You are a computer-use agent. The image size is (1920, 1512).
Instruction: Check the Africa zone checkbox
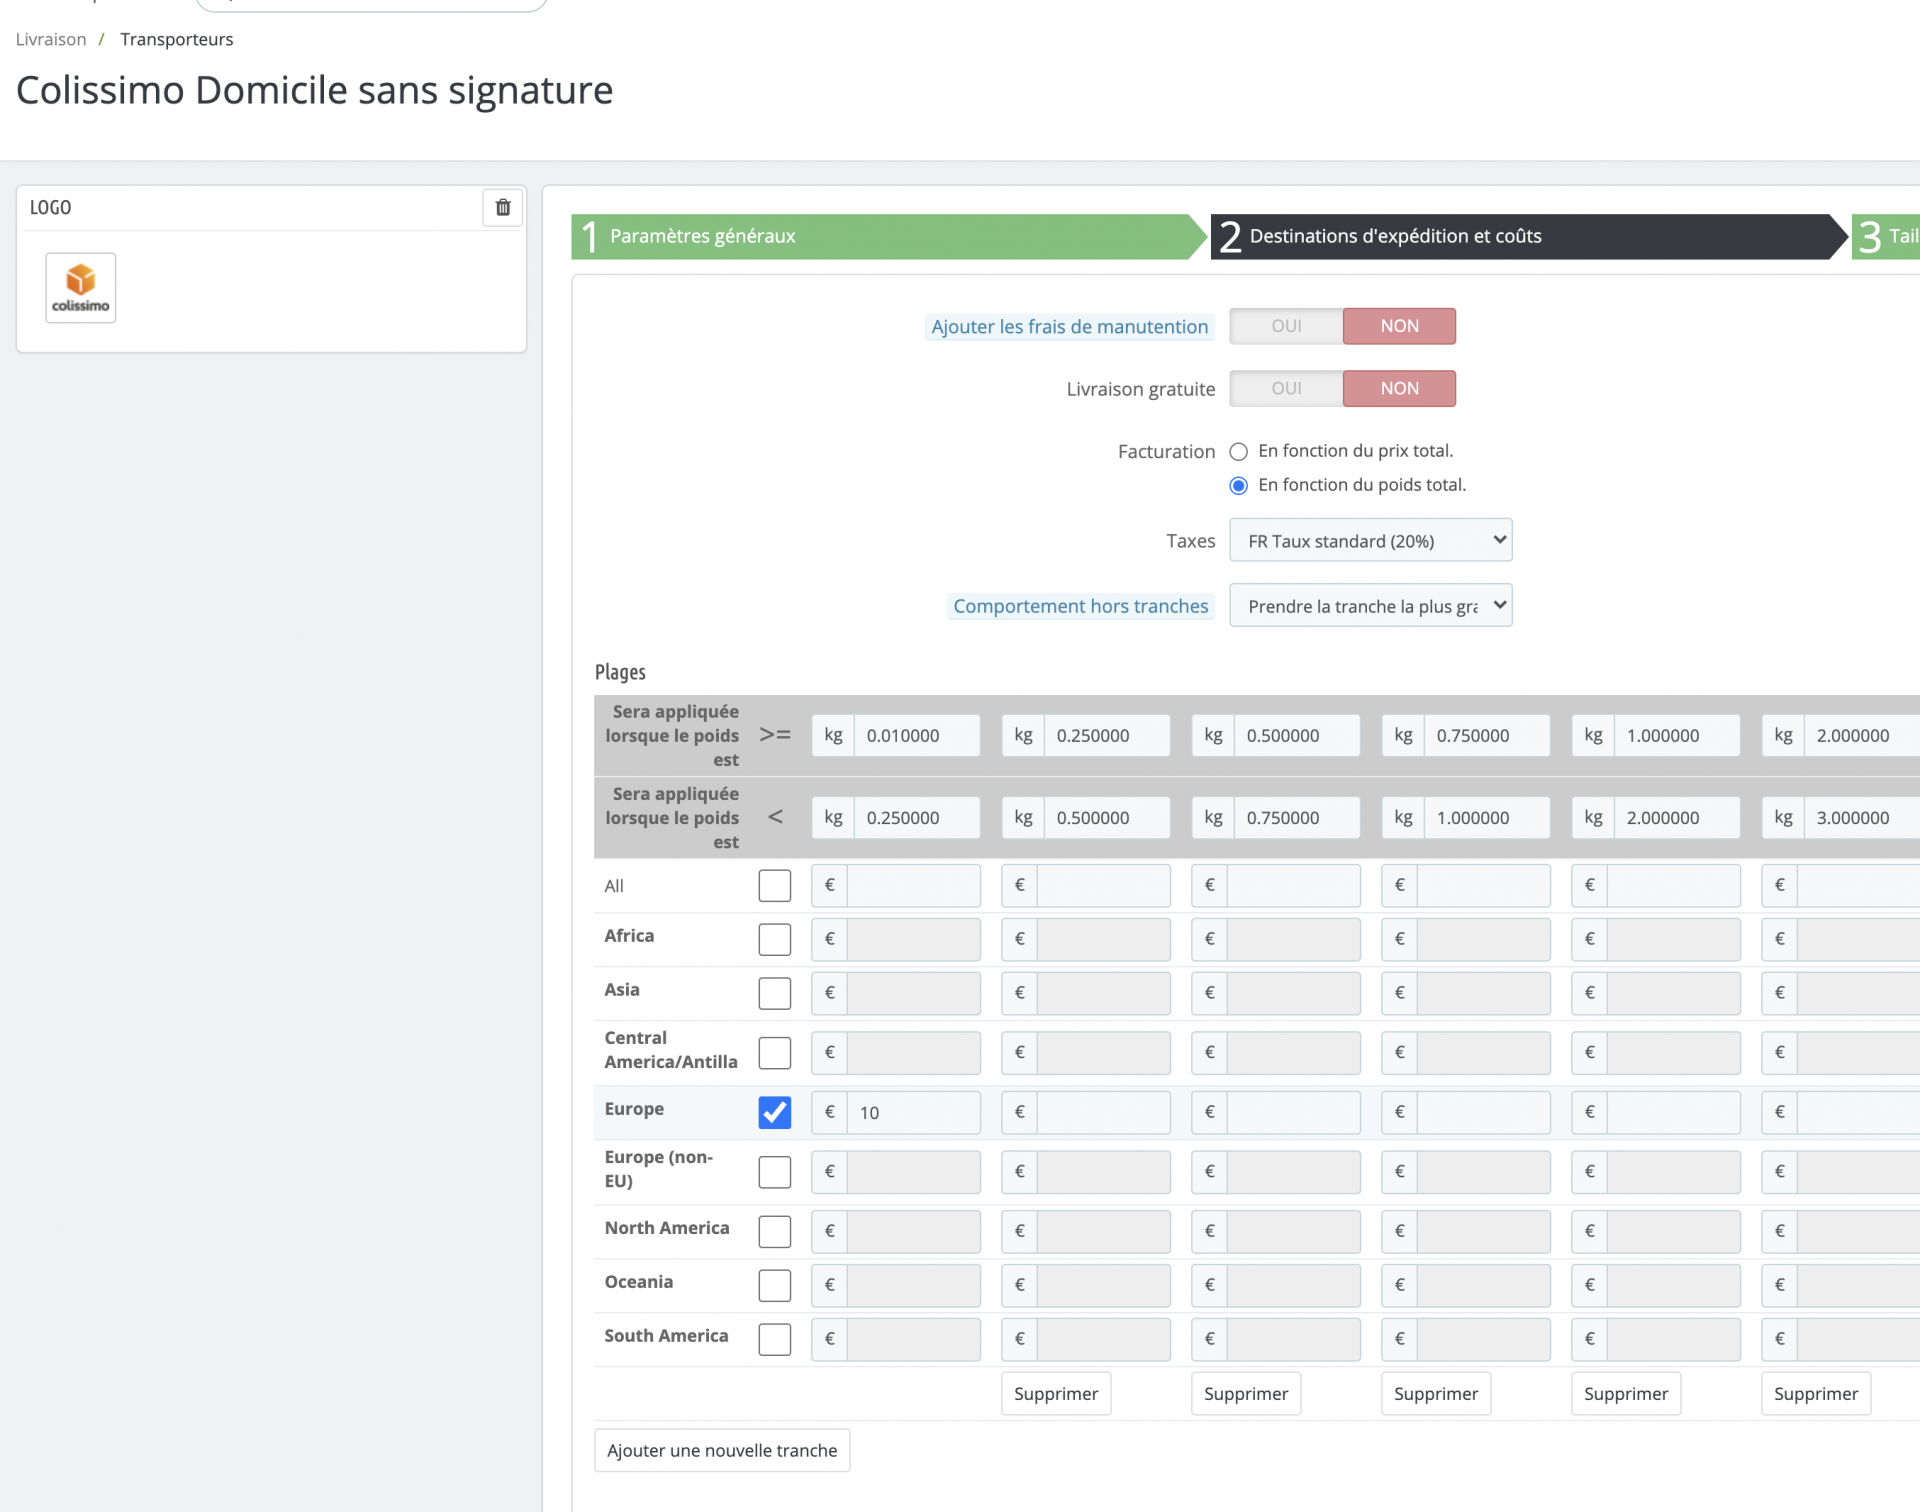774,939
